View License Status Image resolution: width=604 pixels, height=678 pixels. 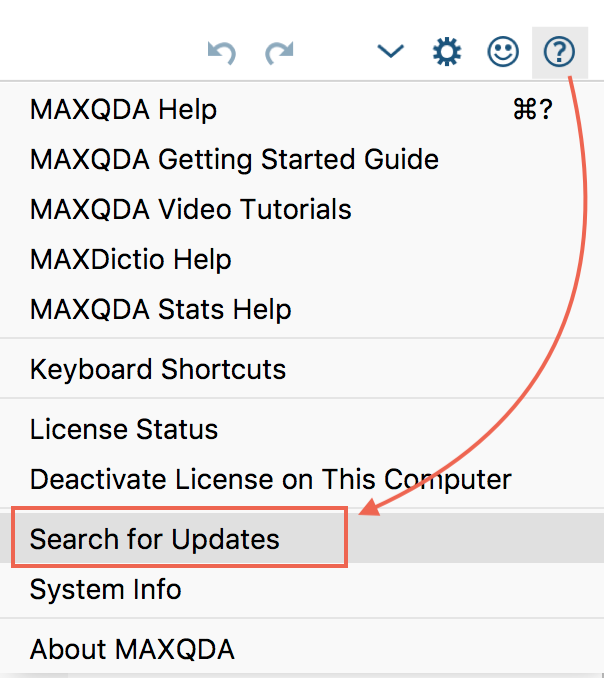coord(302,429)
